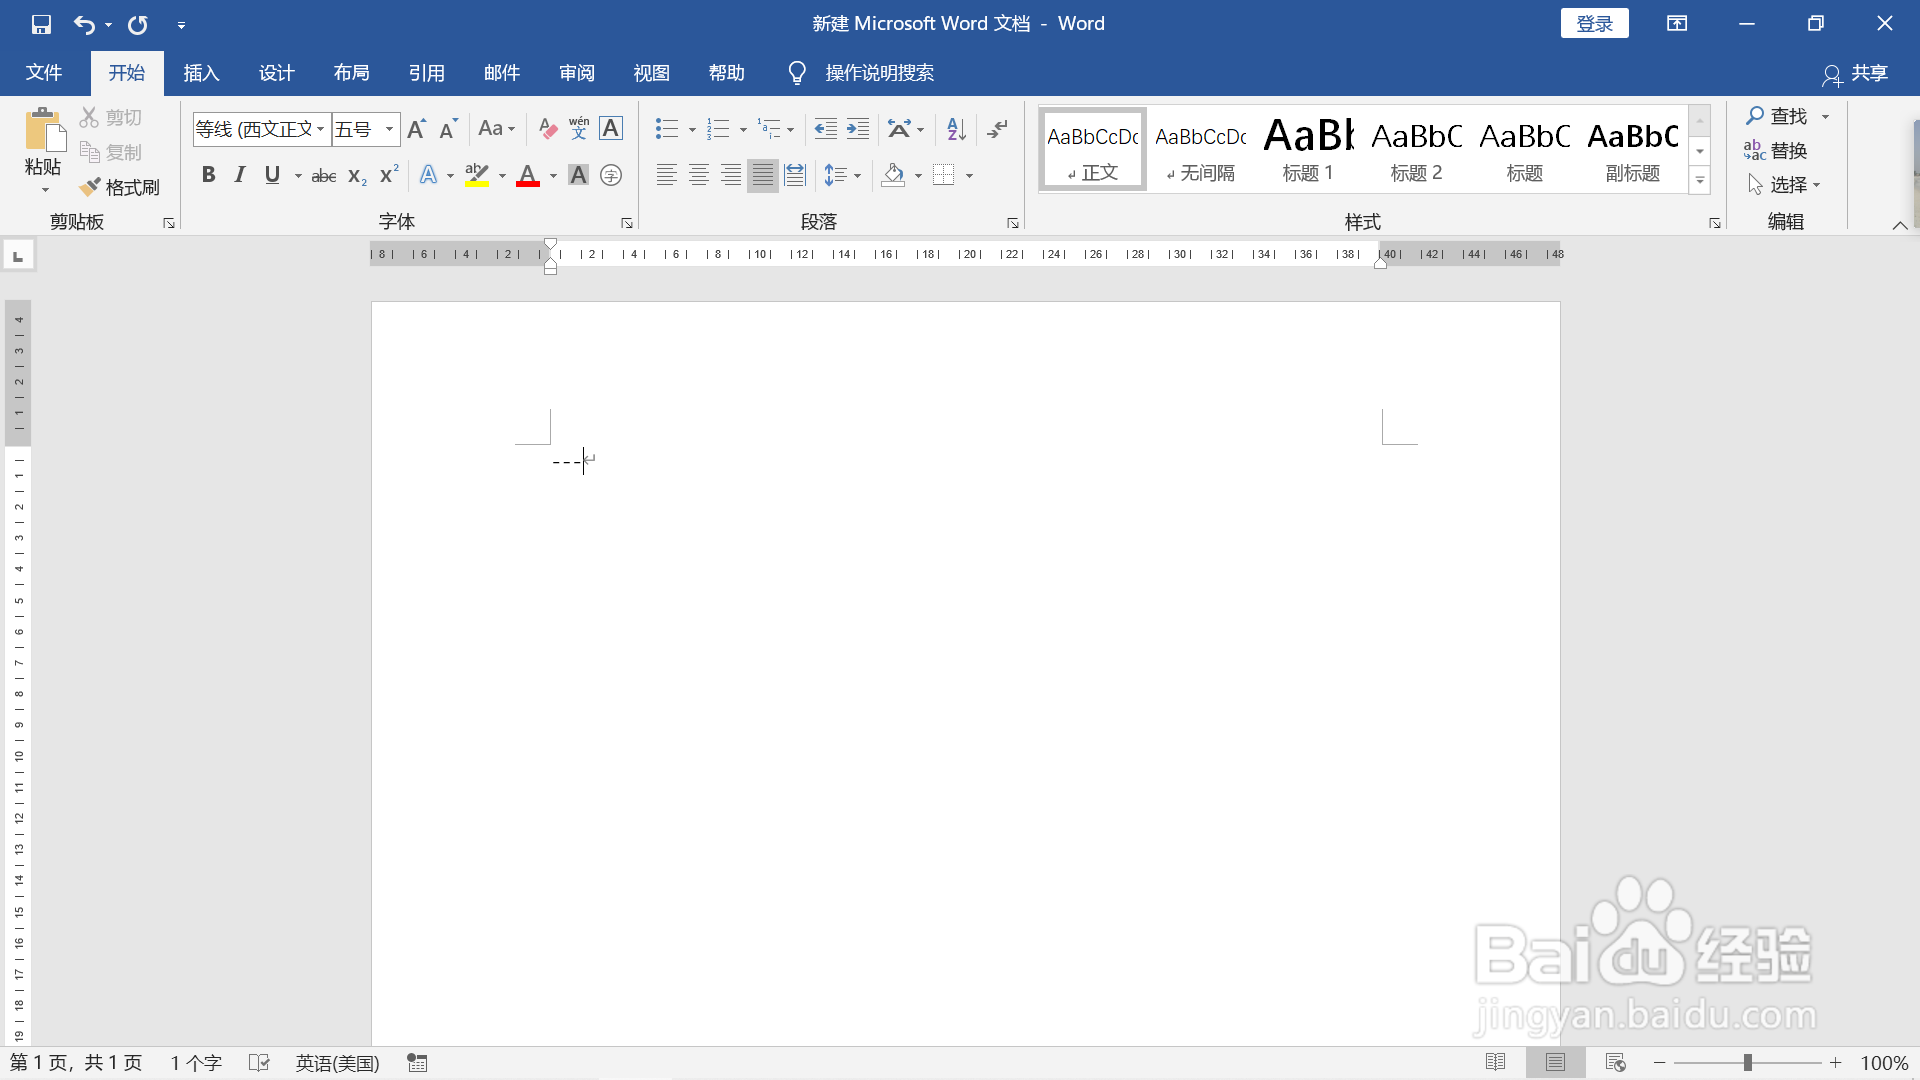The width and height of the screenshot is (1920, 1080).
Task: Click the Strikethrough (abc) icon
Action: pyautogui.click(x=323, y=176)
